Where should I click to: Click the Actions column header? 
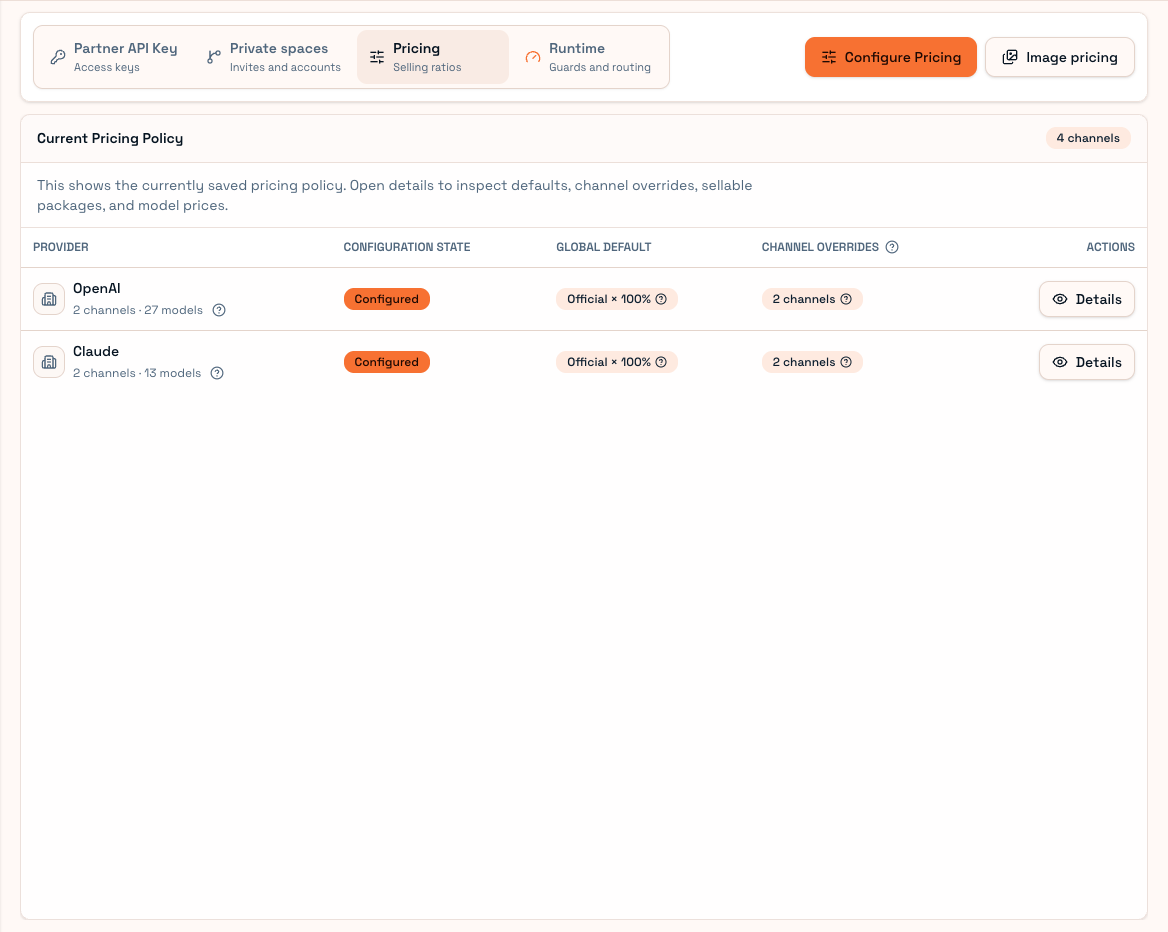1110,247
